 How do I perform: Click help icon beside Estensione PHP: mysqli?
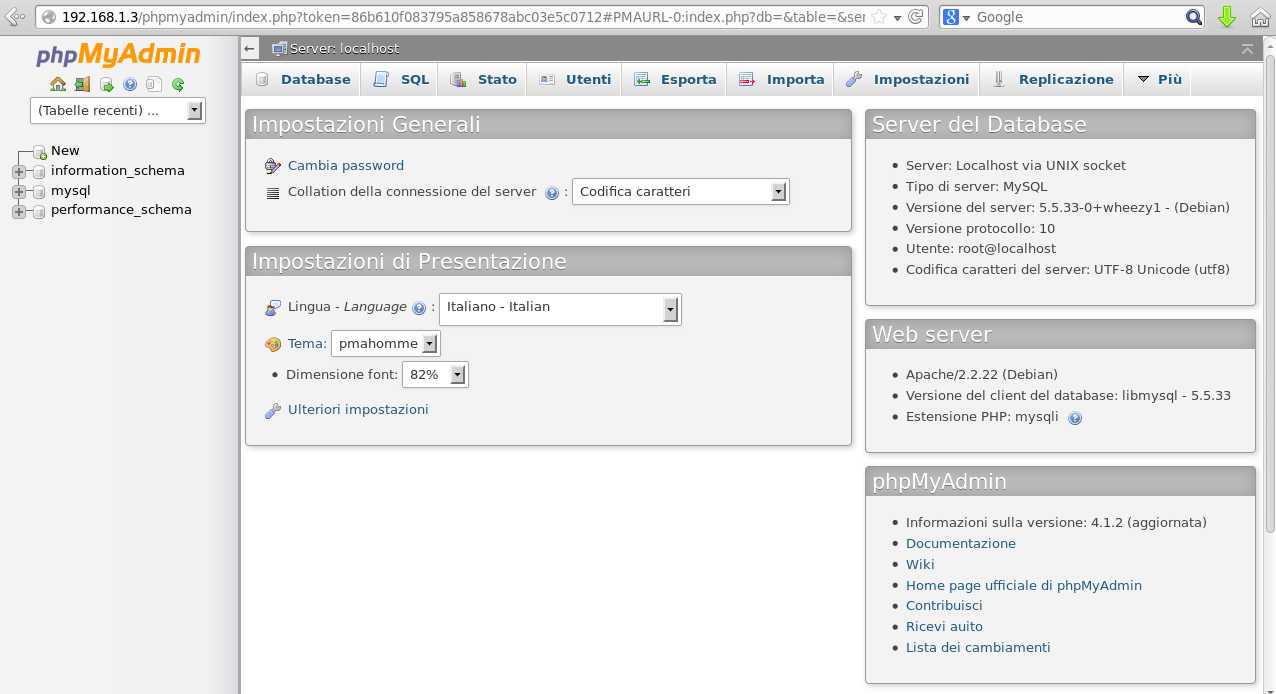(x=1075, y=418)
